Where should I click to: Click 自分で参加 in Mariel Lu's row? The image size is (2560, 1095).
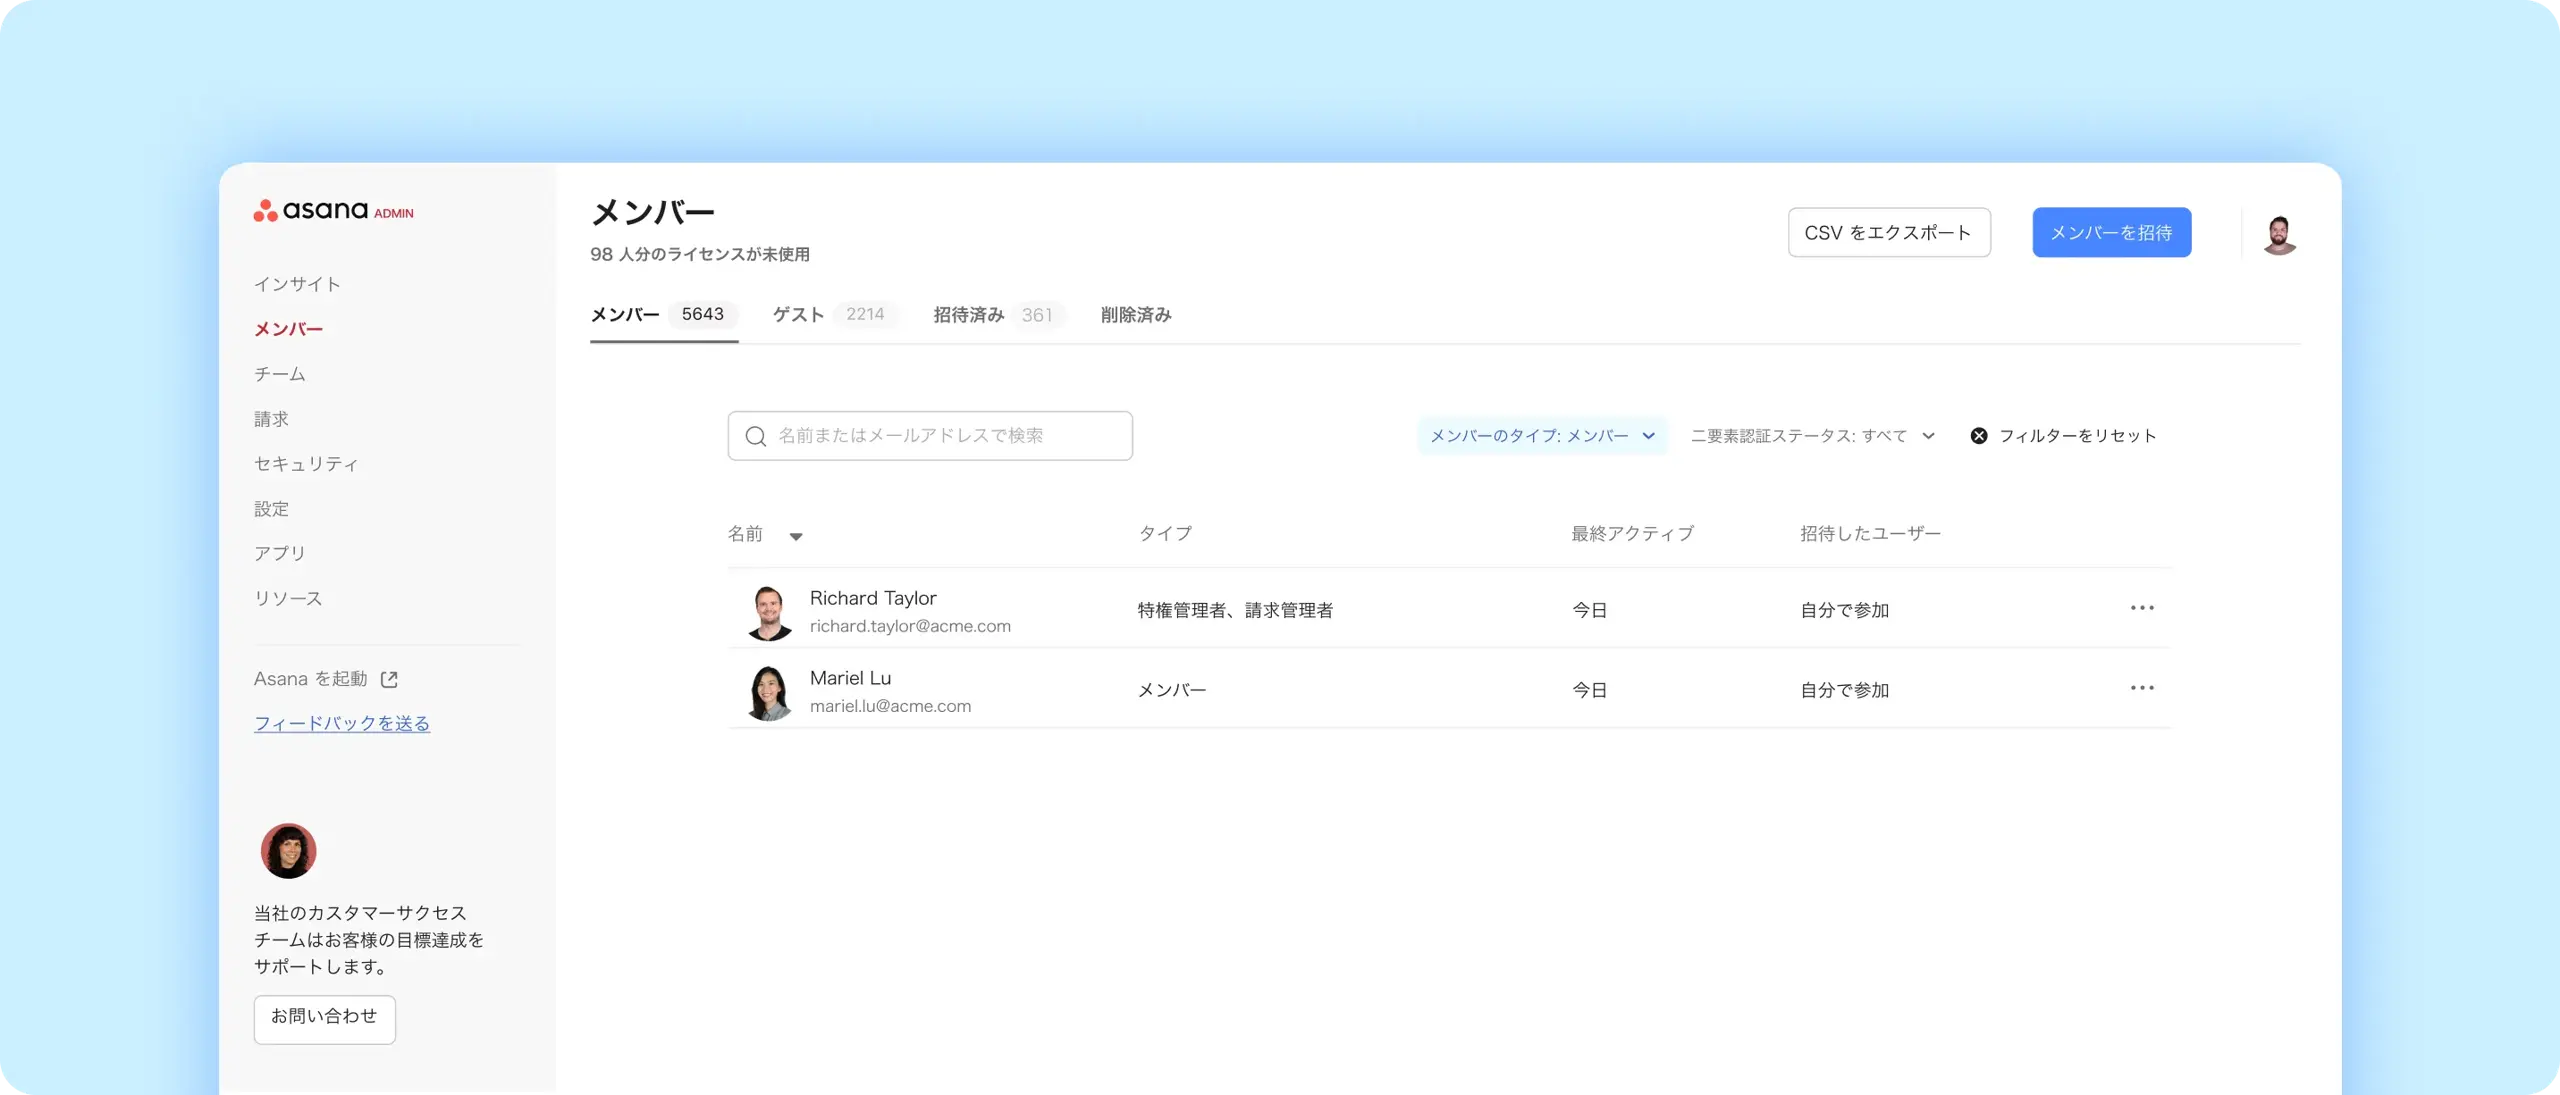(x=1844, y=690)
